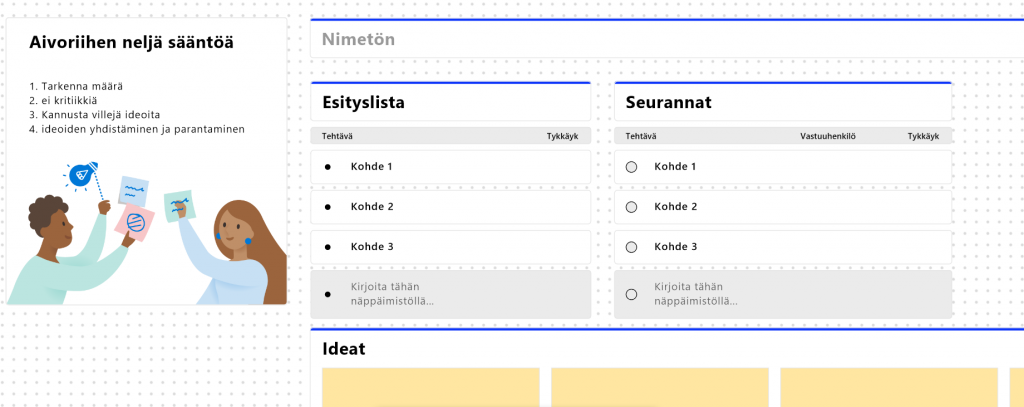Click the Seurannat heading
Image resolution: width=1024 pixels, height=407 pixels.
click(667, 103)
